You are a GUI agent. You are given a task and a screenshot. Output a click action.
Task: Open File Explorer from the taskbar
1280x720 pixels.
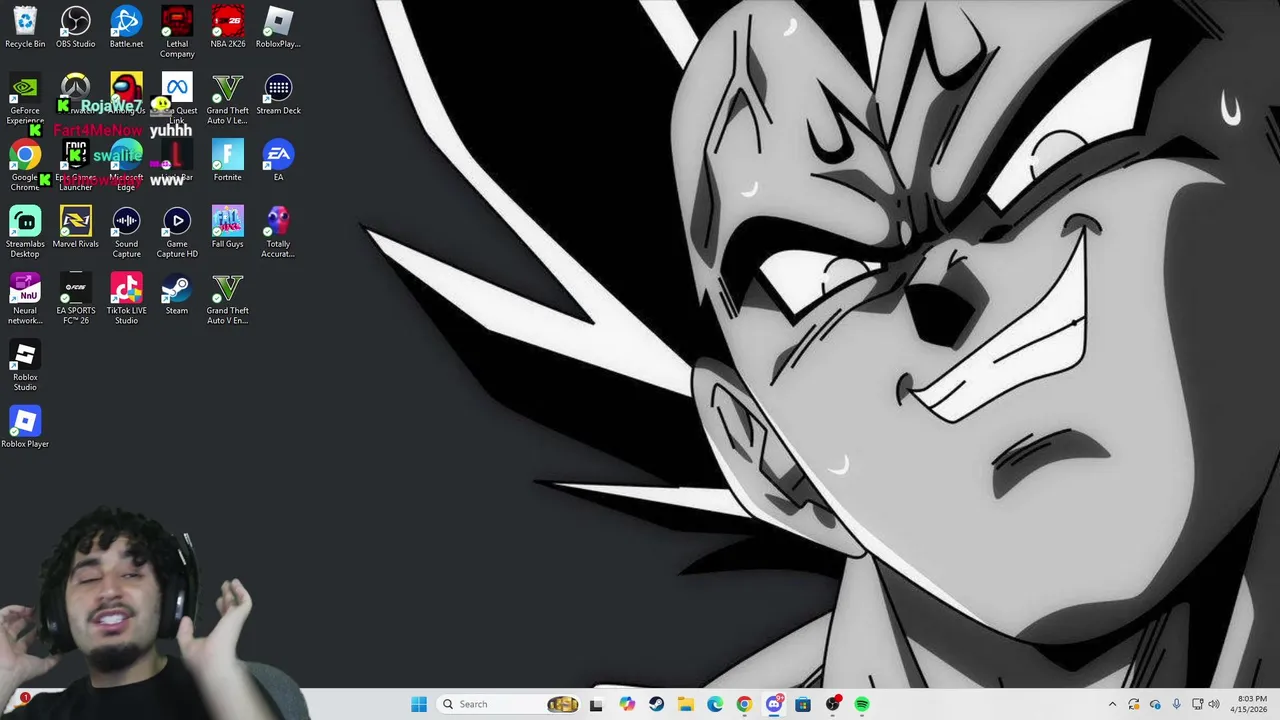685,704
